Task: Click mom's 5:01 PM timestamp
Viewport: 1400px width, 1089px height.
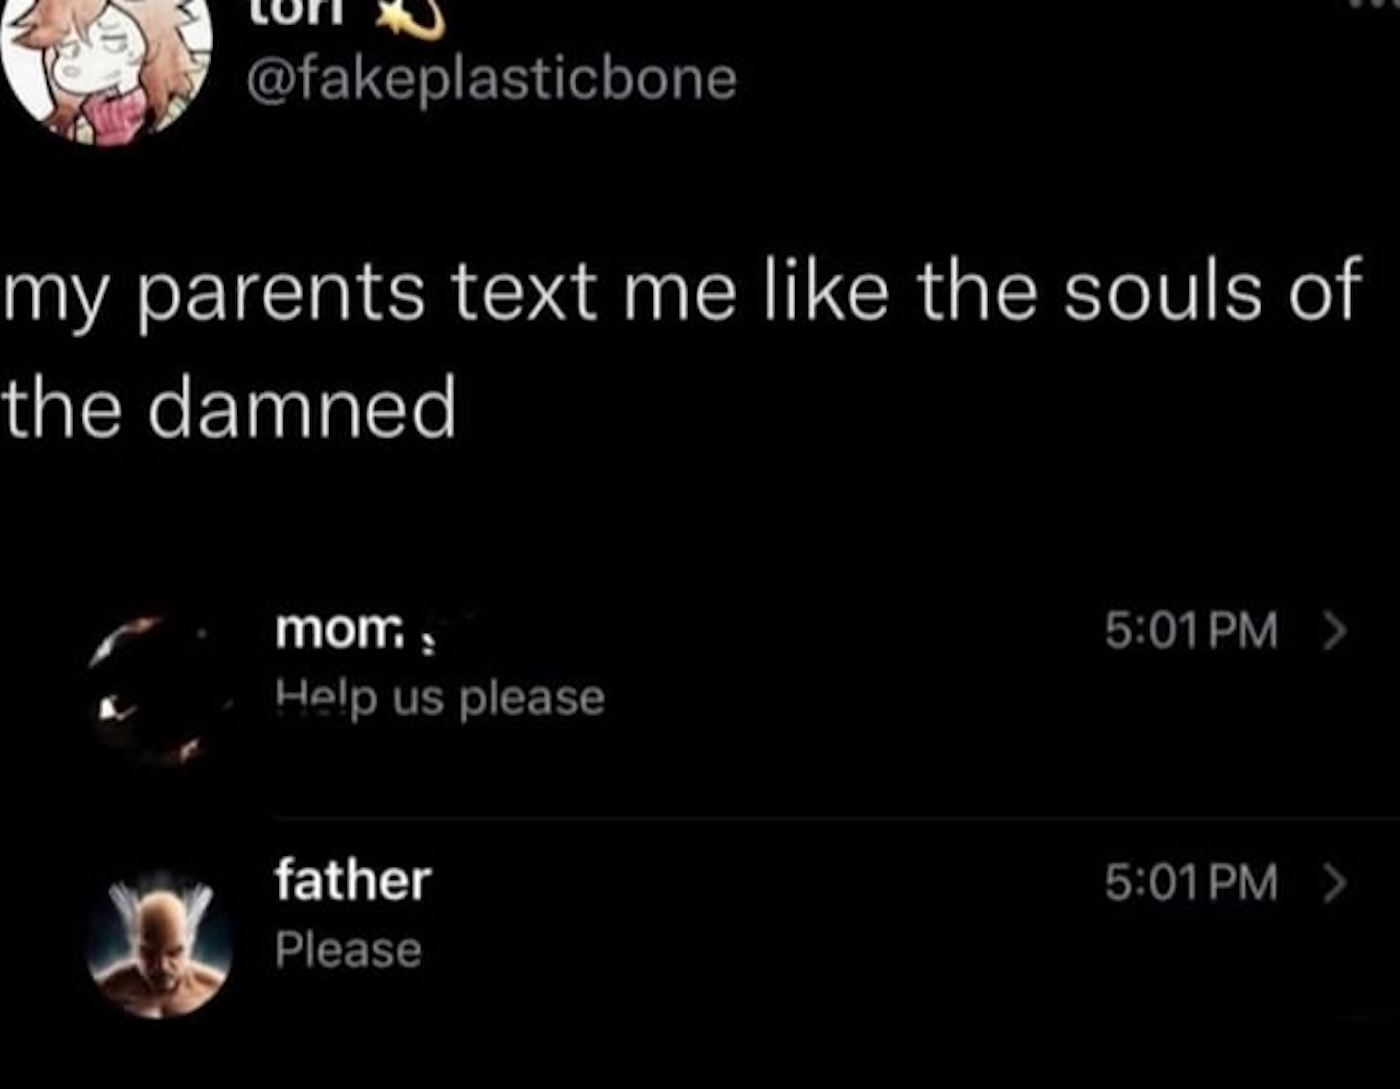Action: pos(1191,630)
